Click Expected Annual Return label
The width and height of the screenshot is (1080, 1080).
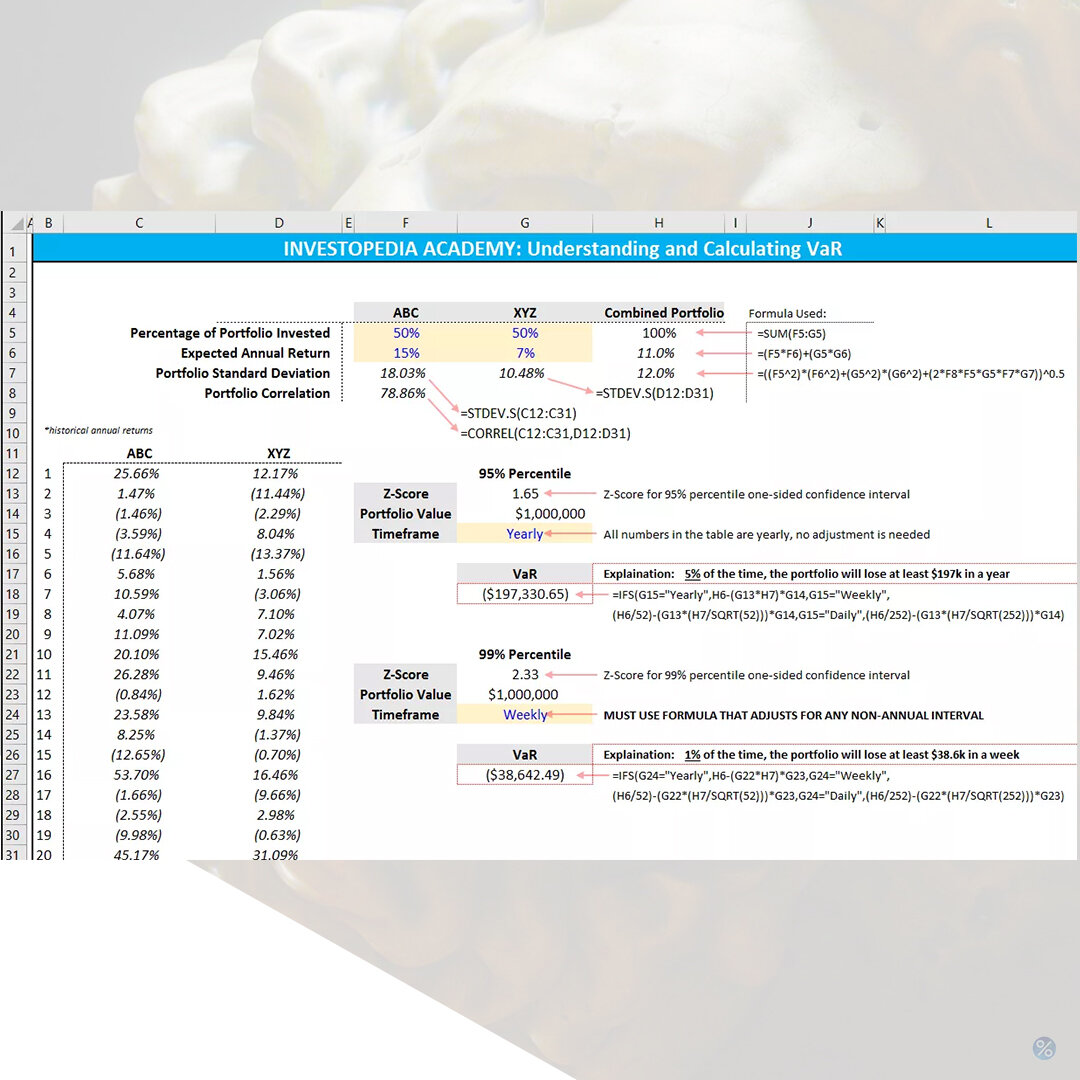(x=256, y=353)
